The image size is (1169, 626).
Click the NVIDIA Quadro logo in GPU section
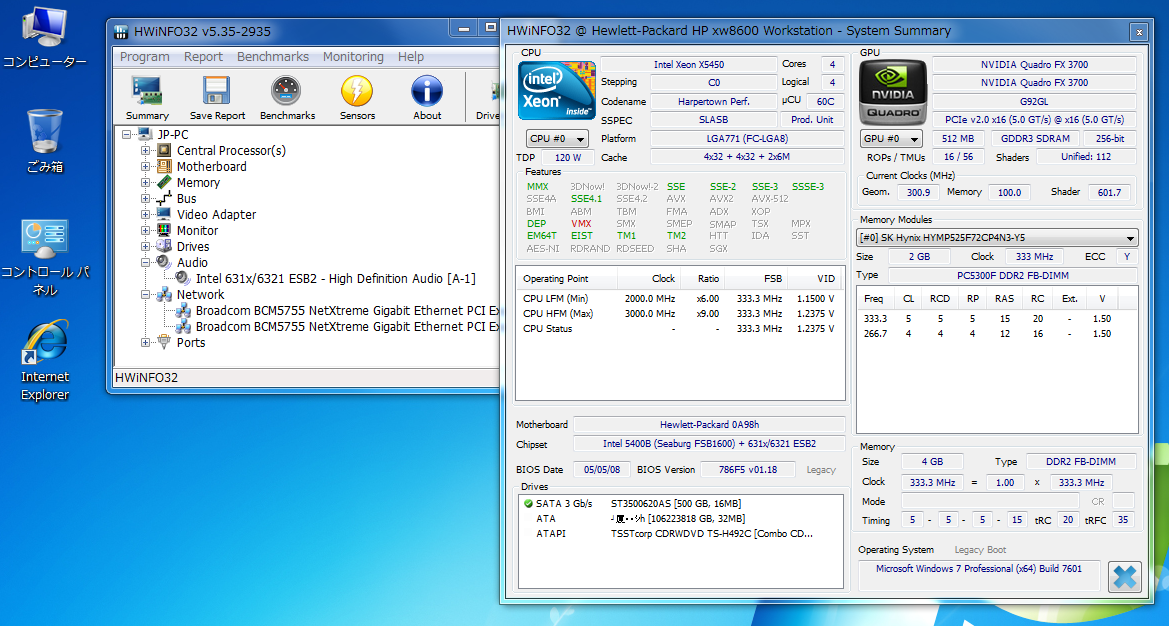892,90
